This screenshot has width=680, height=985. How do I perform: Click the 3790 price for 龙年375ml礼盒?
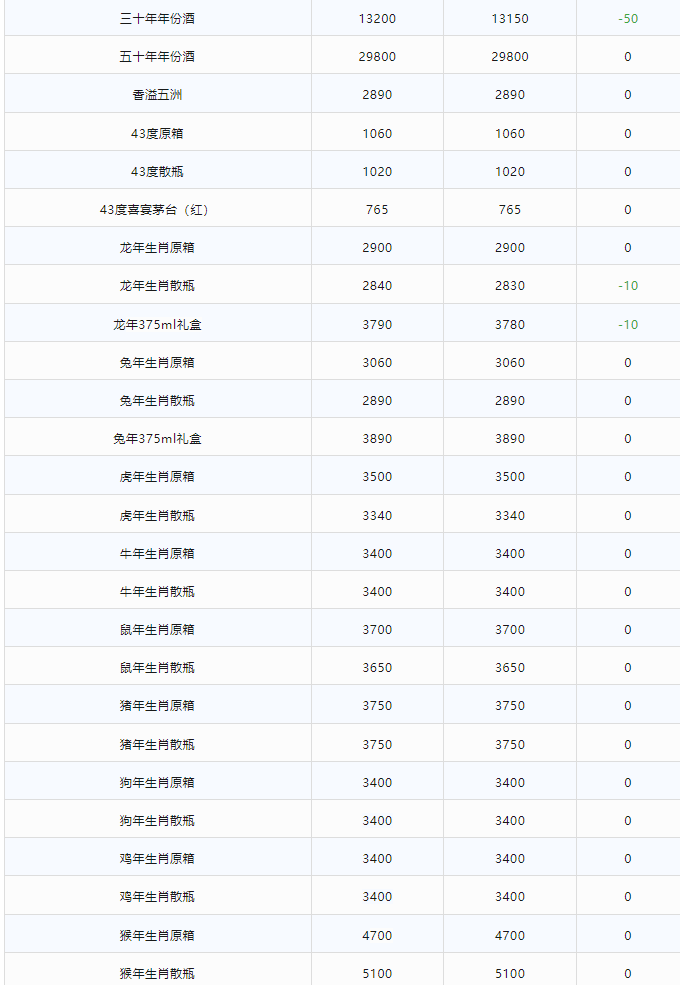377,325
